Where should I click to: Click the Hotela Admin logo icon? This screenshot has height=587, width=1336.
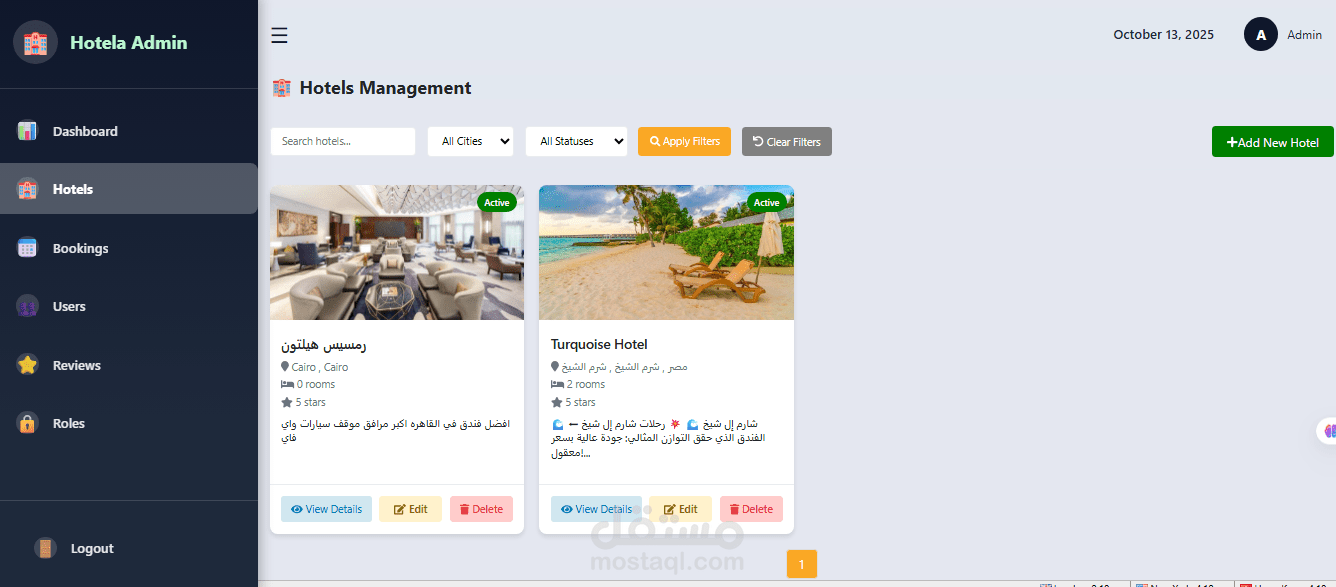(35, 42)
